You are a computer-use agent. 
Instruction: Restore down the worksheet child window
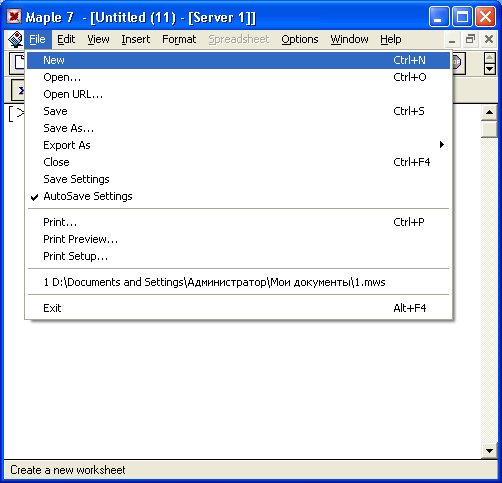tap(470, 40)
